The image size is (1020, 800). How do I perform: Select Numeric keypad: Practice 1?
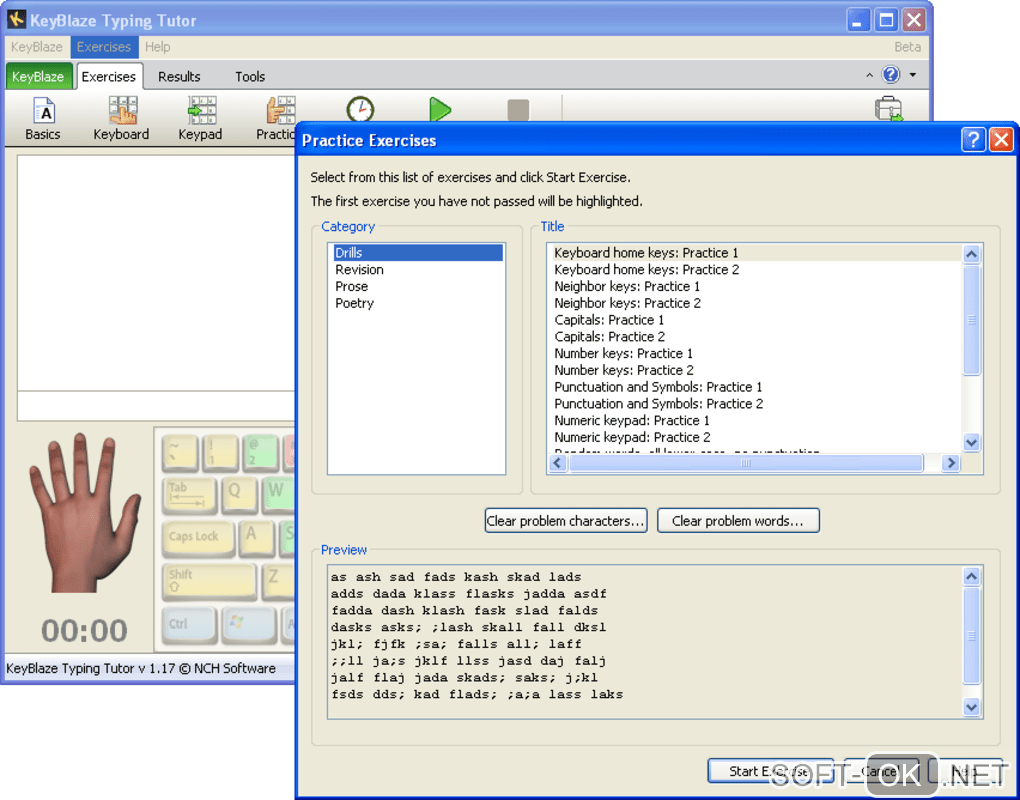coord(755,421)
